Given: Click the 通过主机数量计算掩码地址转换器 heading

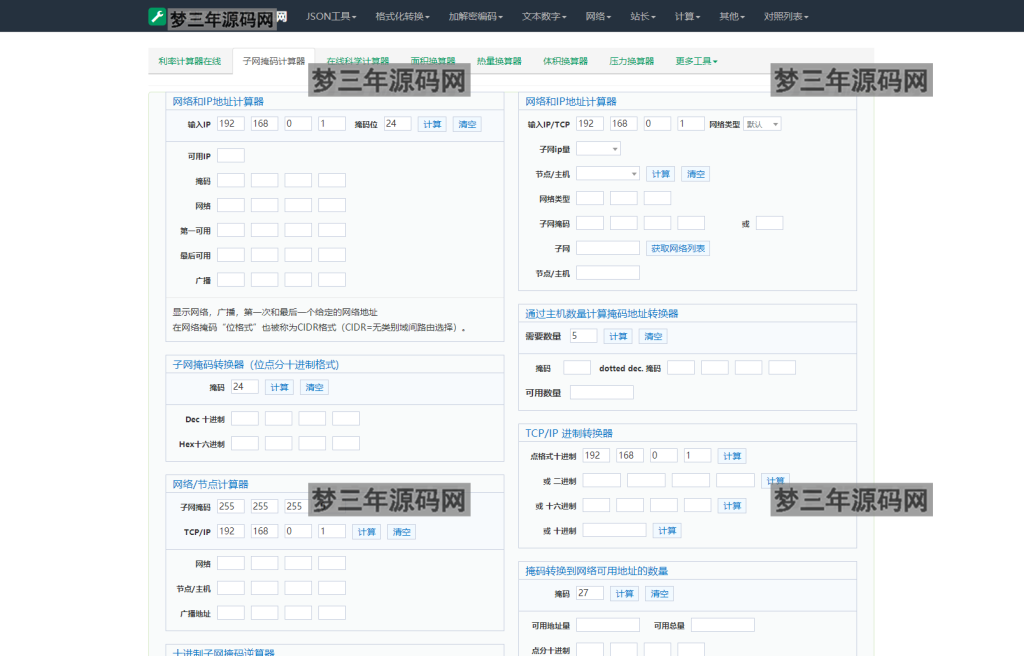Looking at the screenshot, I should [601, 314].
